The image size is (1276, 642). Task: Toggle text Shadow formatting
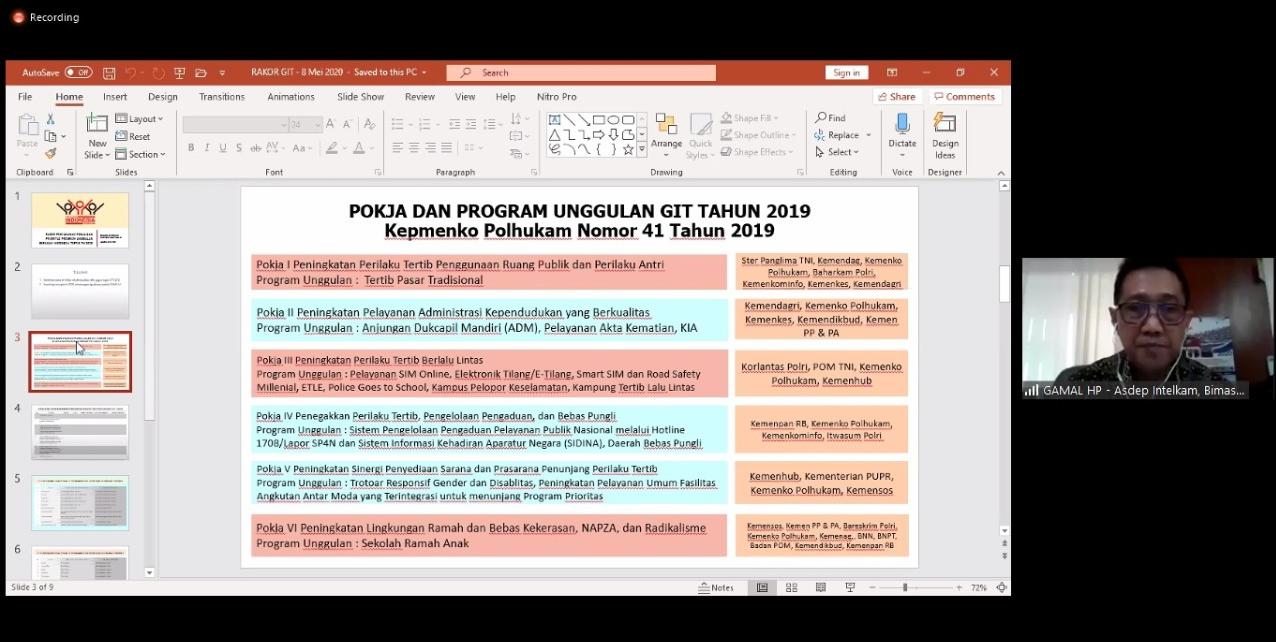(238, 148)
